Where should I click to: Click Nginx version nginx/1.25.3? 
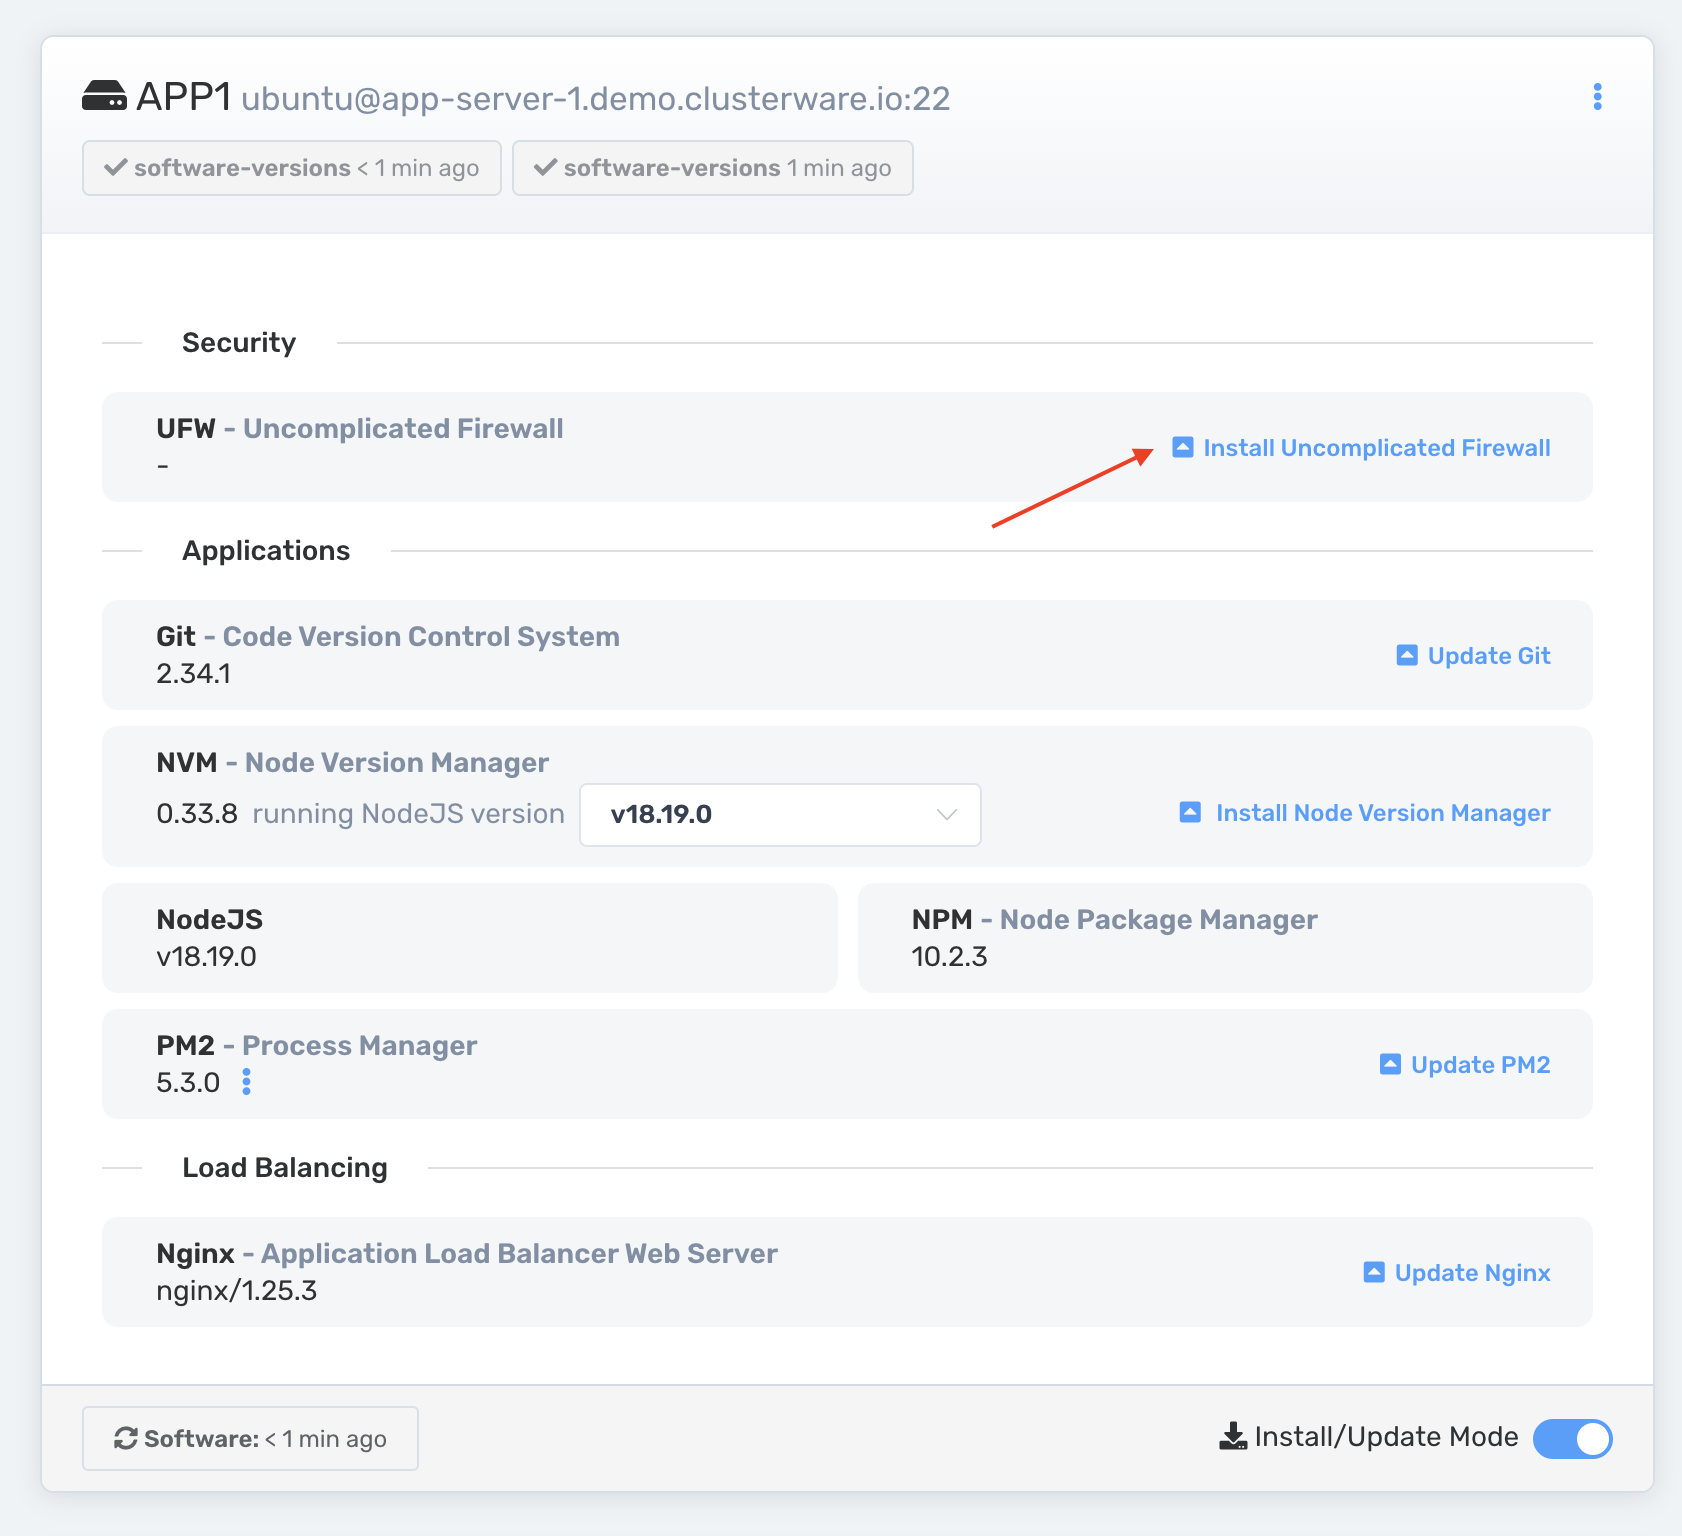(x=236, y=1290)
